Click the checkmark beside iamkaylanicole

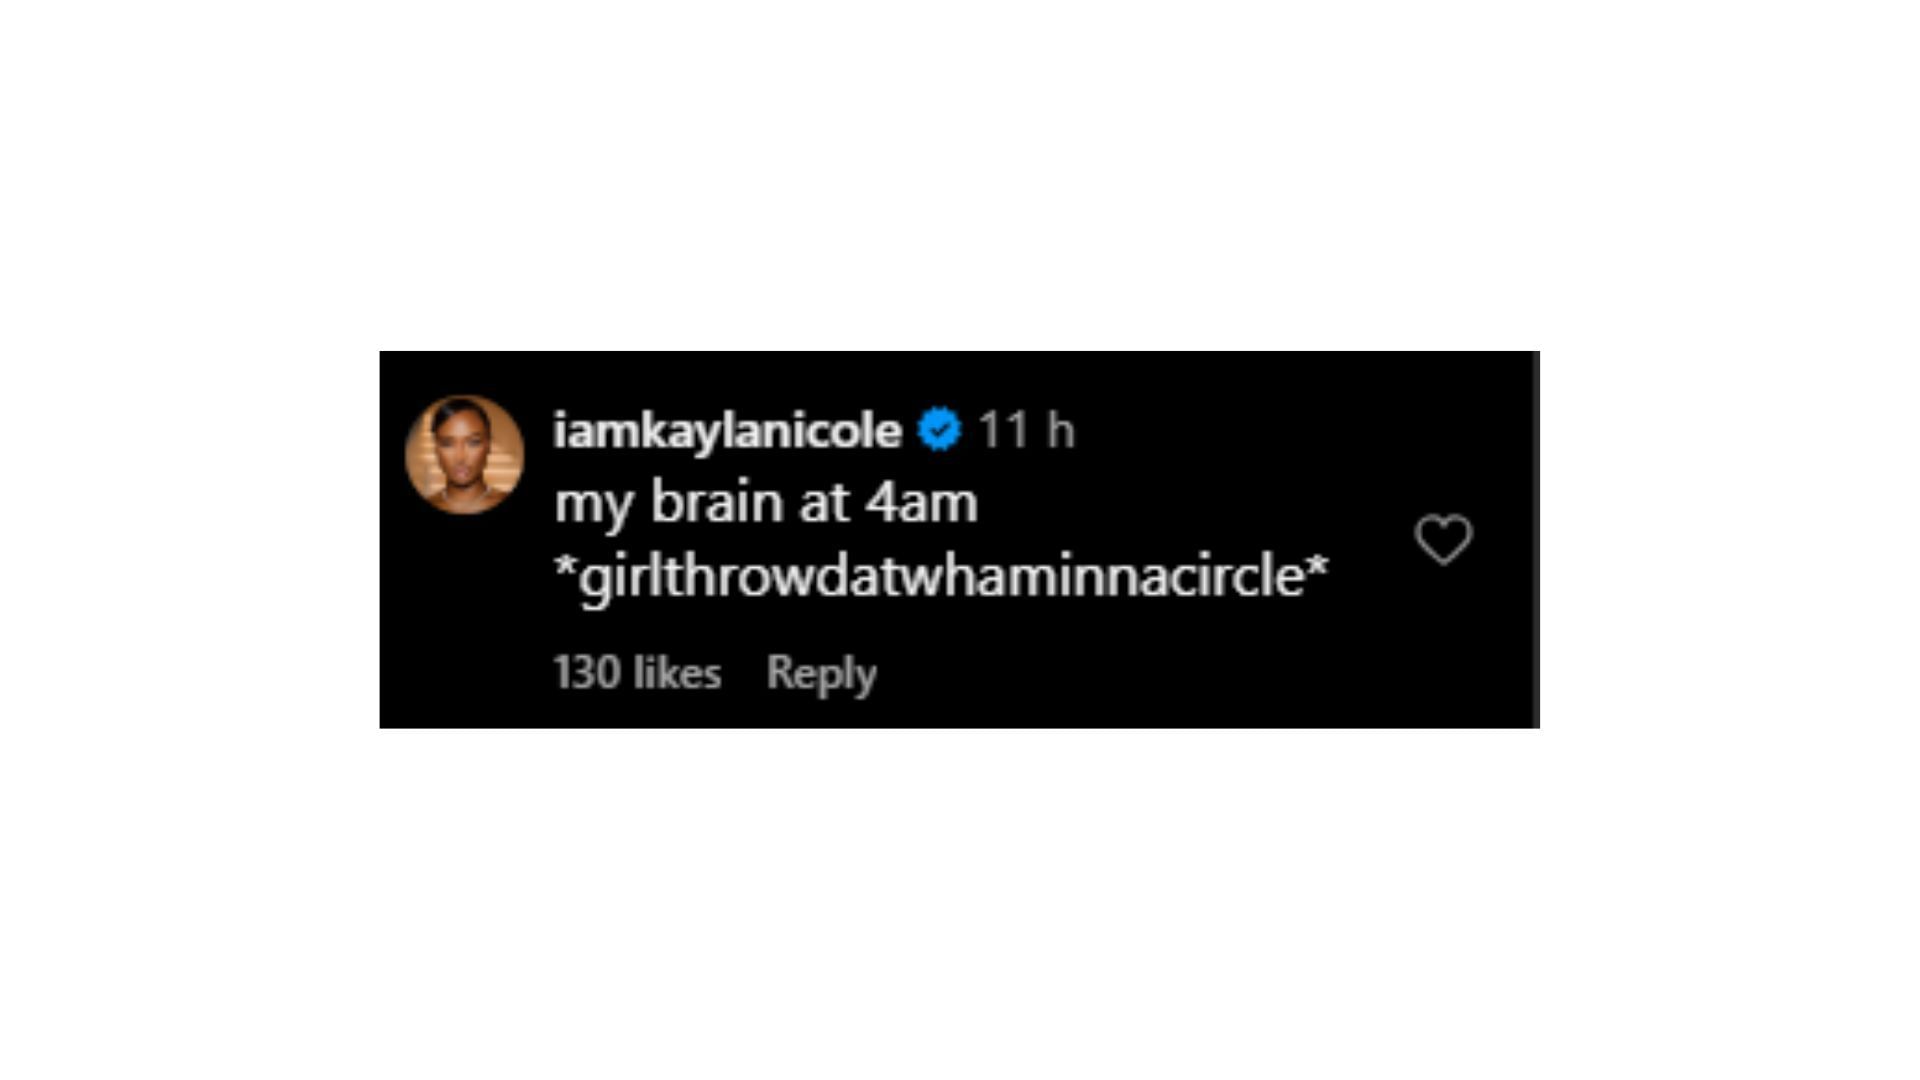click(x=939, y=430)
